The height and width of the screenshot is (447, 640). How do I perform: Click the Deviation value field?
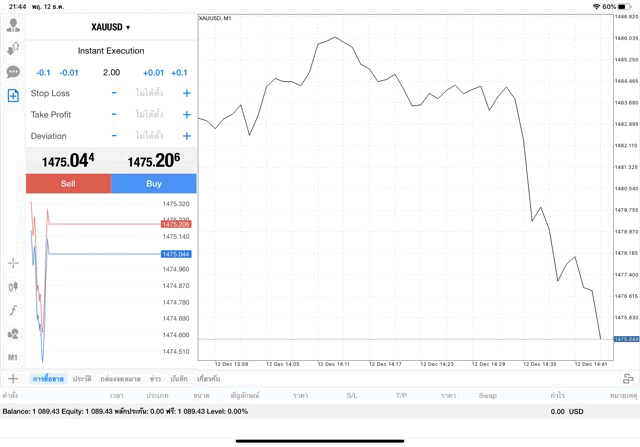tap(150, 136)
